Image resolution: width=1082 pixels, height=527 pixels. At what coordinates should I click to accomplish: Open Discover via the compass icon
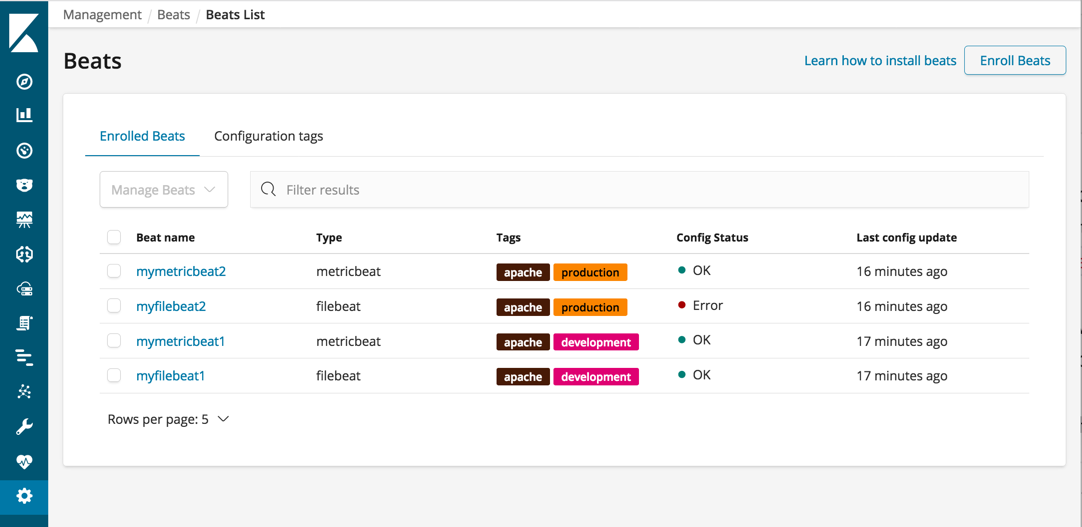[x=24, y=82]
